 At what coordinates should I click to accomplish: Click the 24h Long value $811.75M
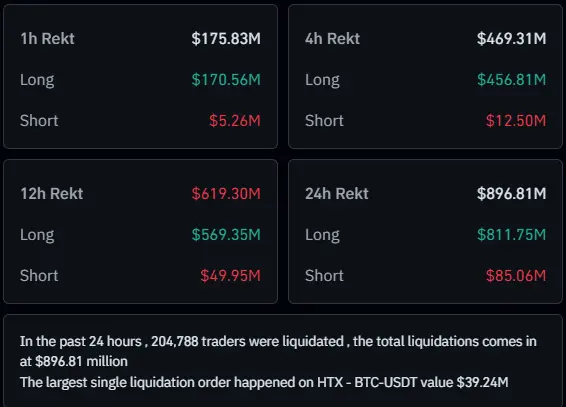(x=511, y=235)
